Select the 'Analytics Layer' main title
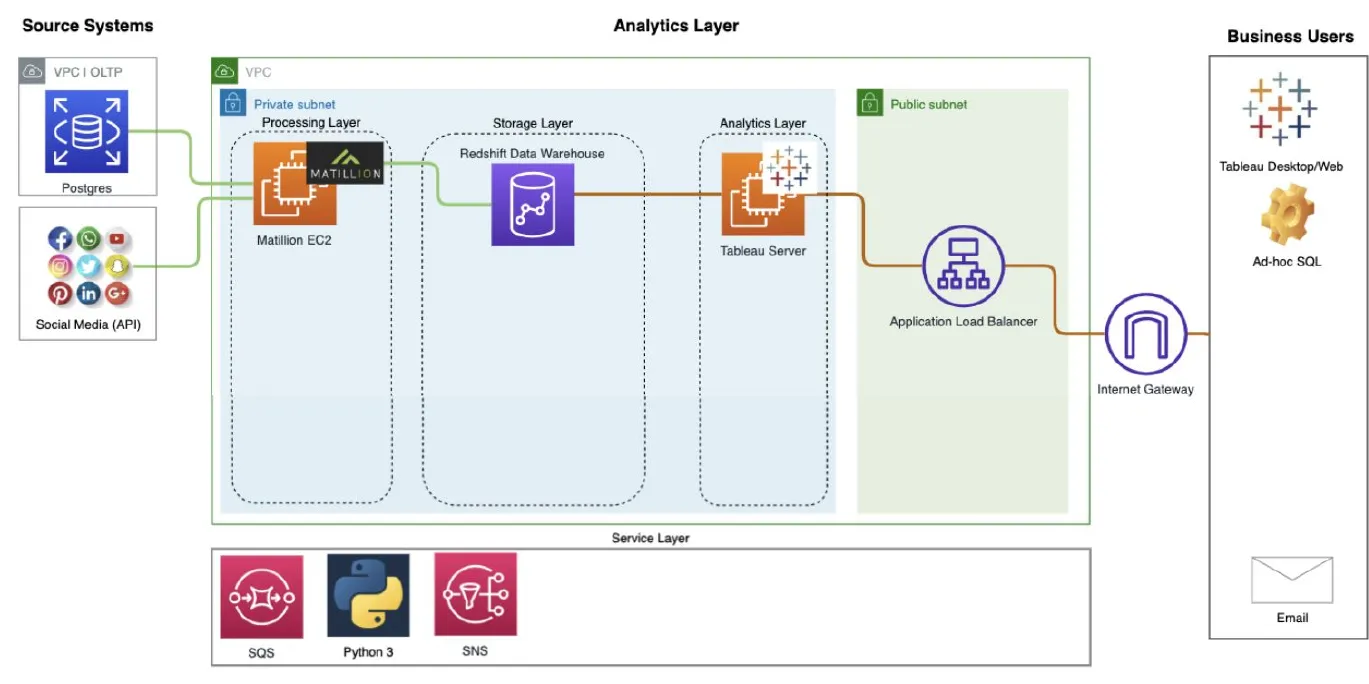 point(676,25)
